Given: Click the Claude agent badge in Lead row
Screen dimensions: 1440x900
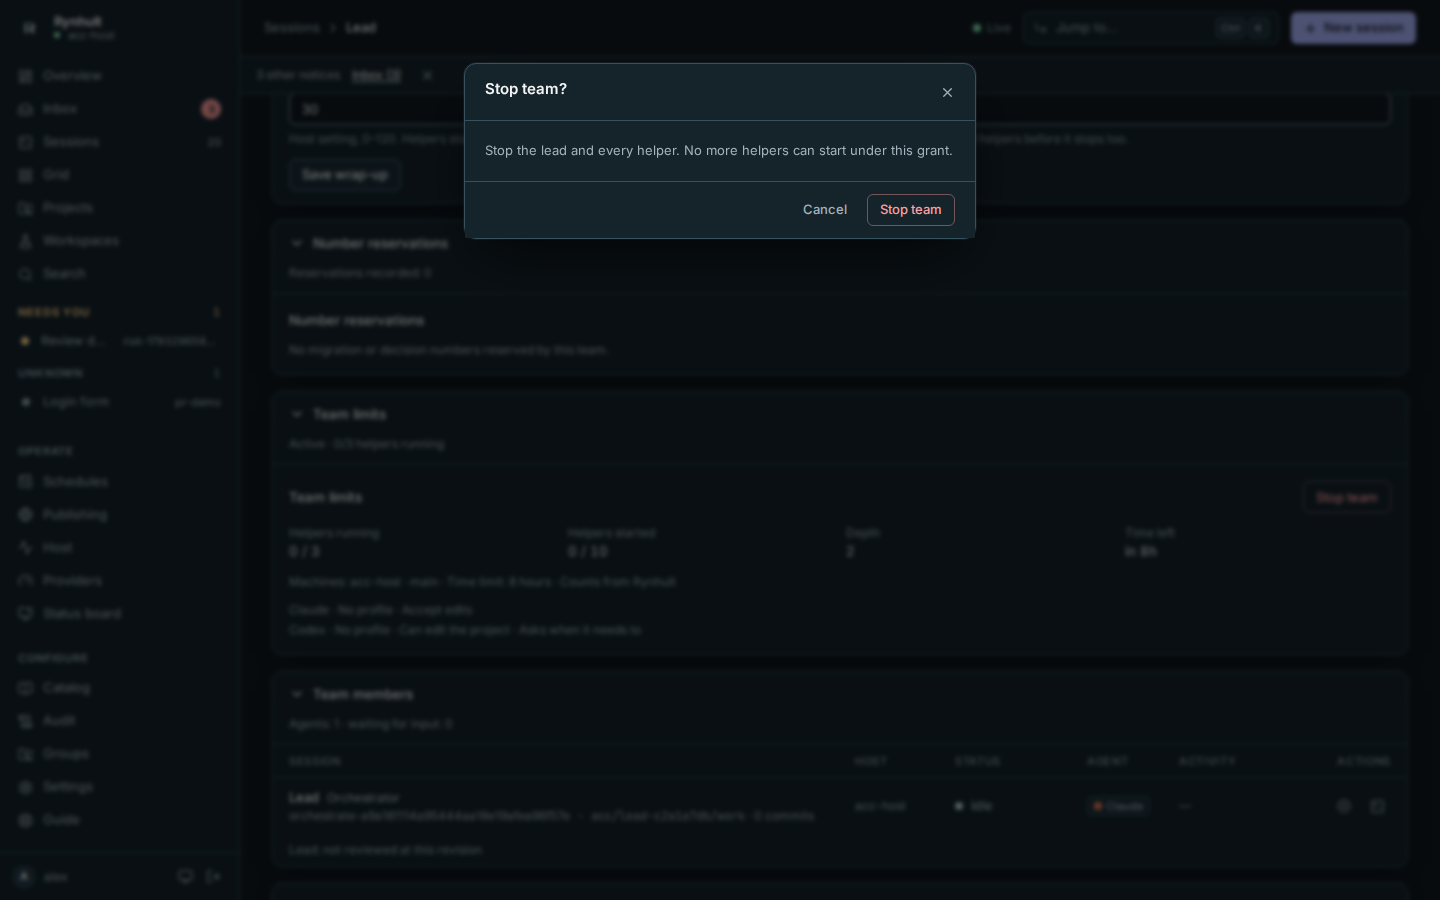Looking at the screenshot, I should [x=1118, y=806].
